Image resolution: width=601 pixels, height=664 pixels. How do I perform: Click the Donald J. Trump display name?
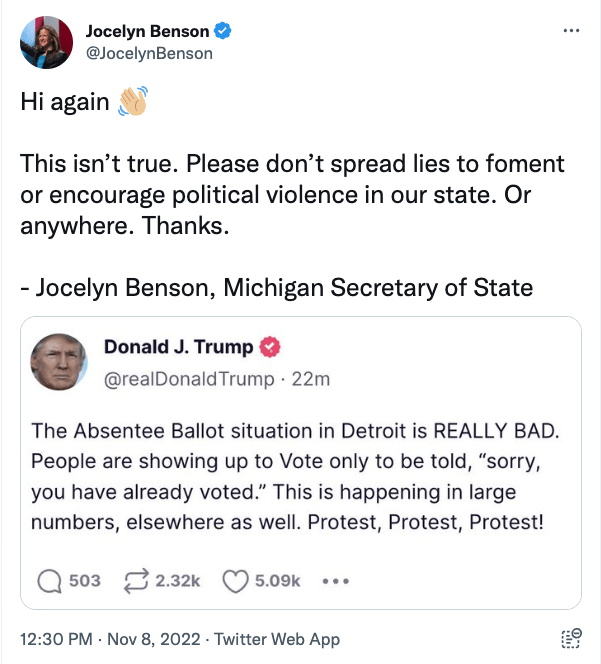coord(178,348)
